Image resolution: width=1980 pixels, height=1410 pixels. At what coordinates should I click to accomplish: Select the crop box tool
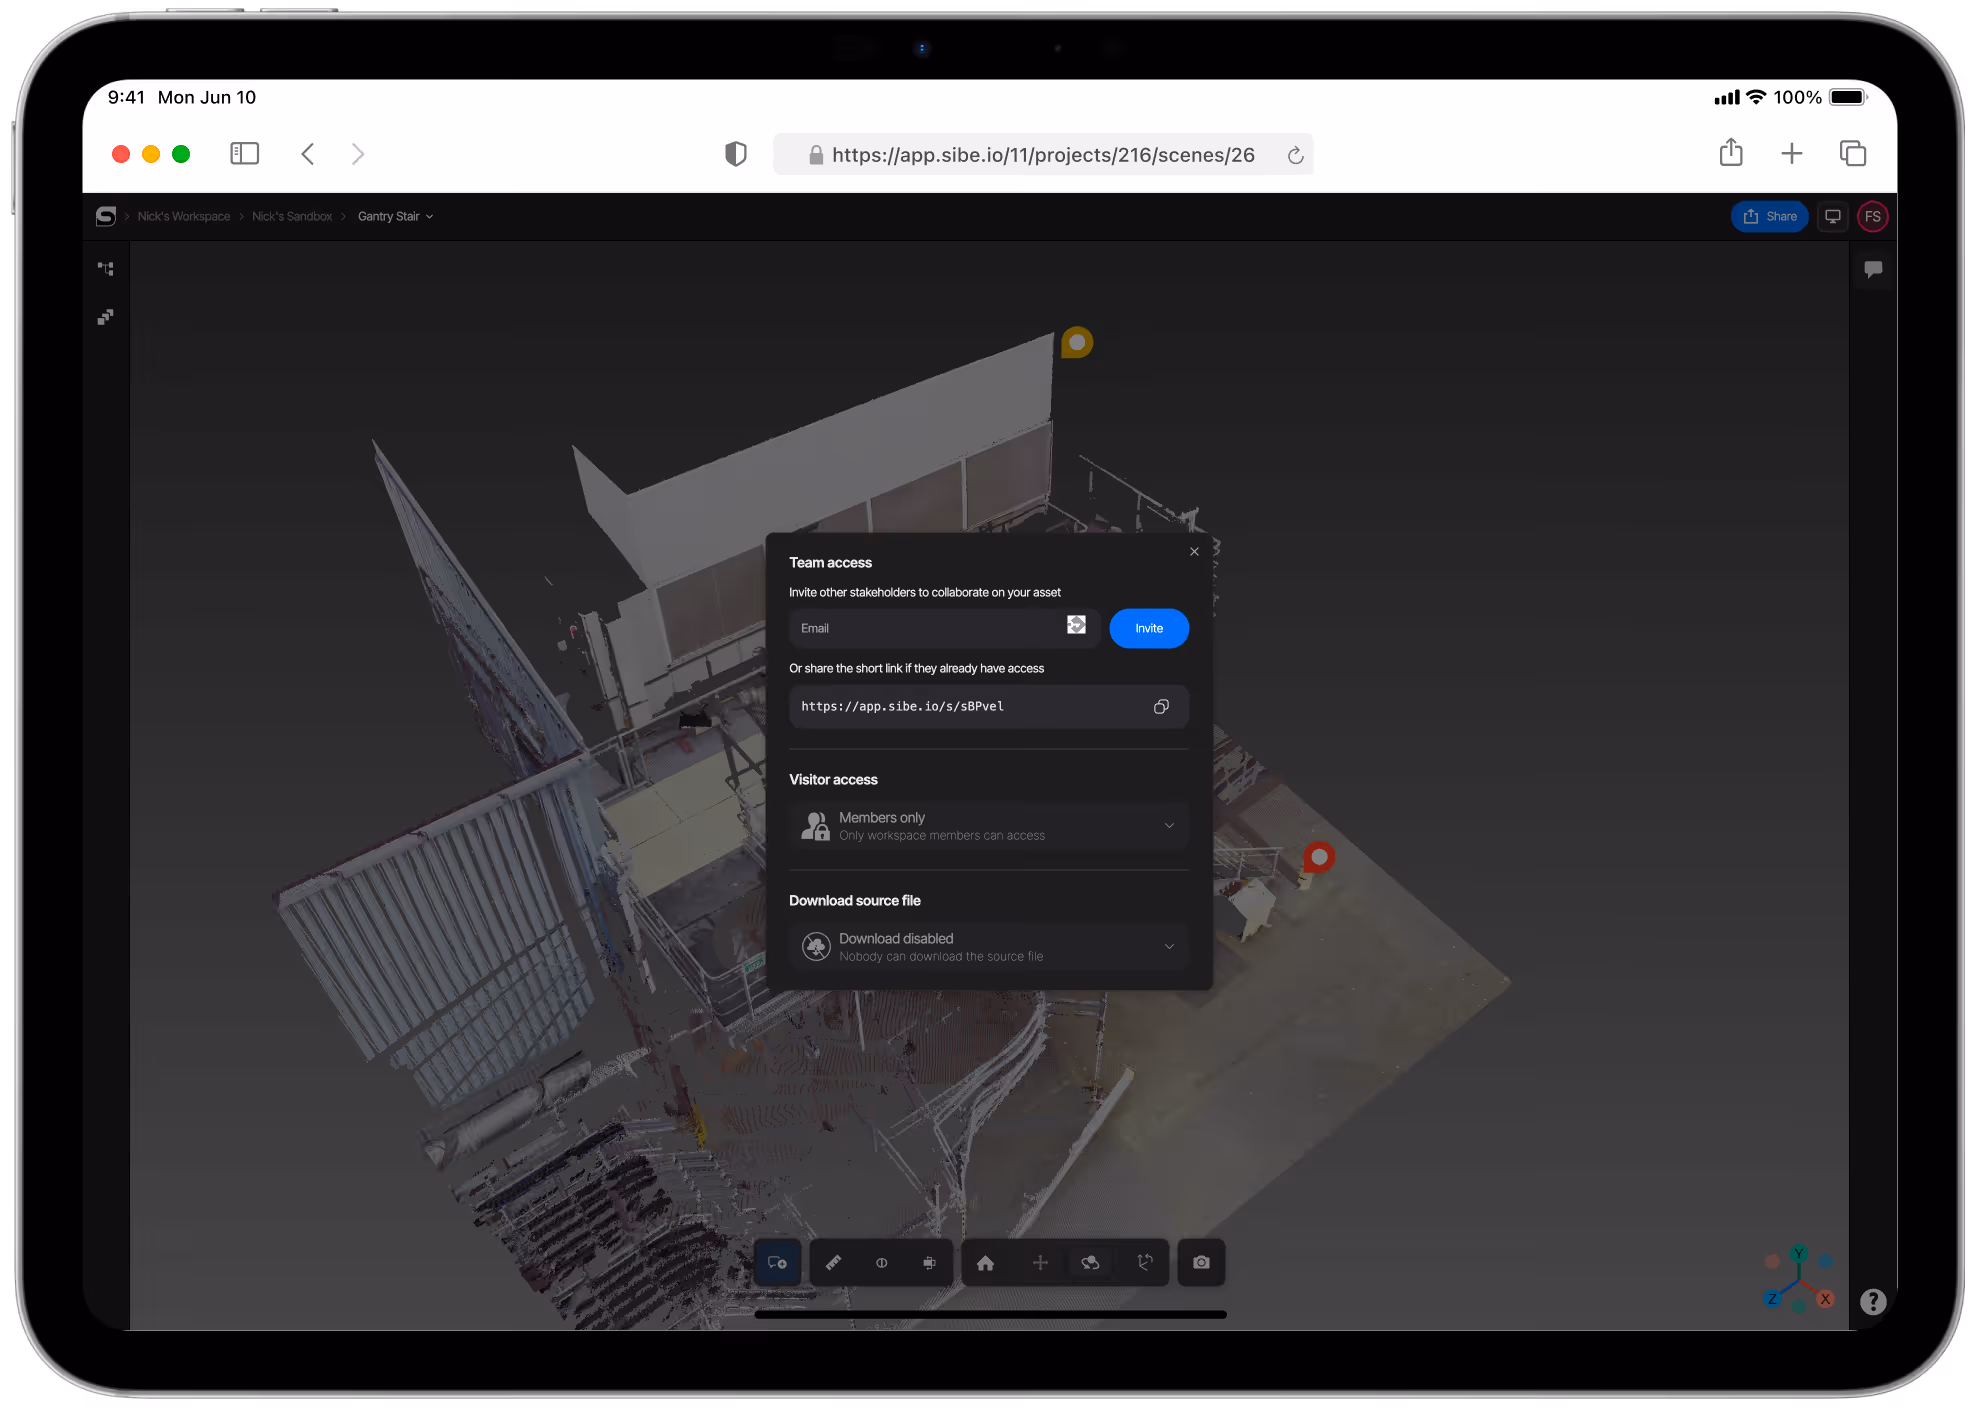(929, 1263)
